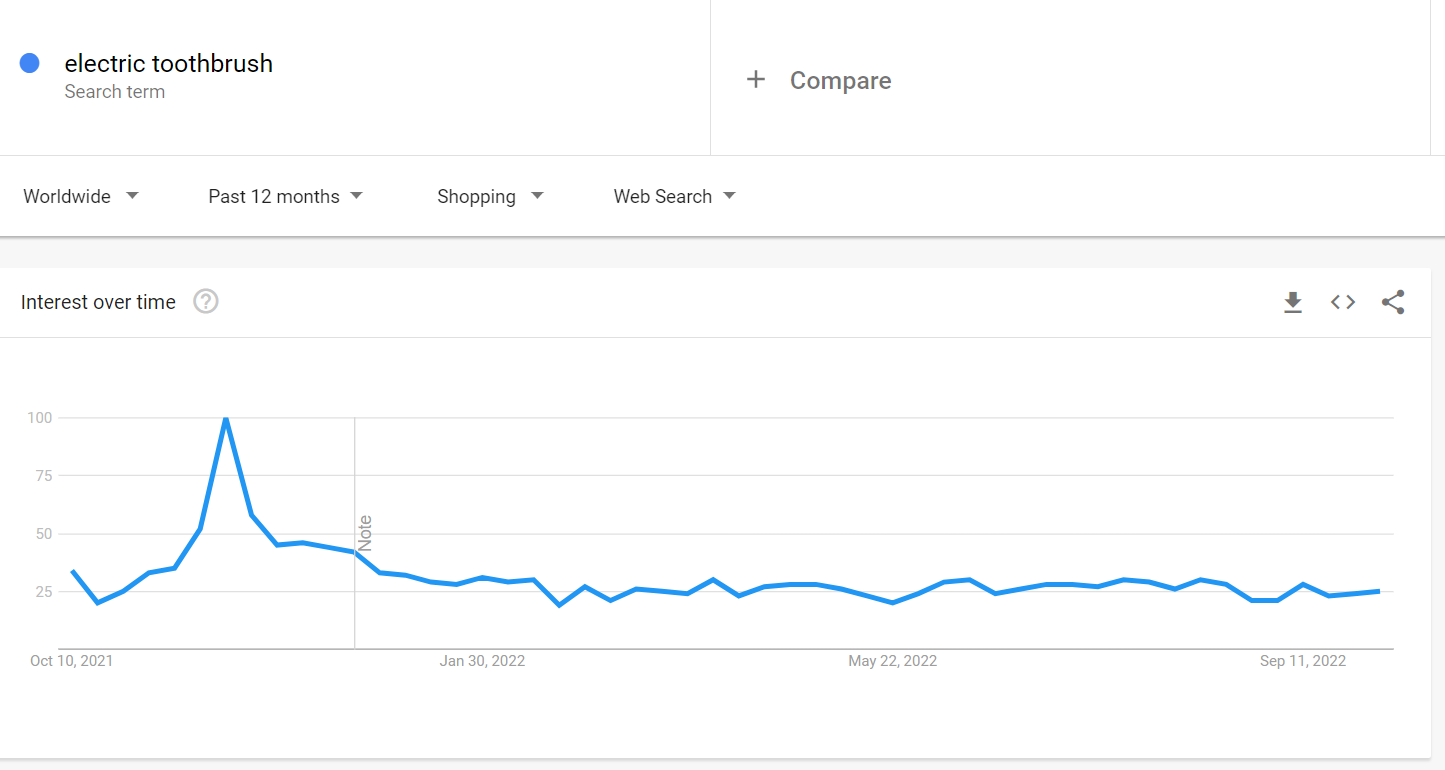The image size is (1445, 770).
Task: Click the Sep 11, 2022 axis label
Action: click(x=1303, y=661)
